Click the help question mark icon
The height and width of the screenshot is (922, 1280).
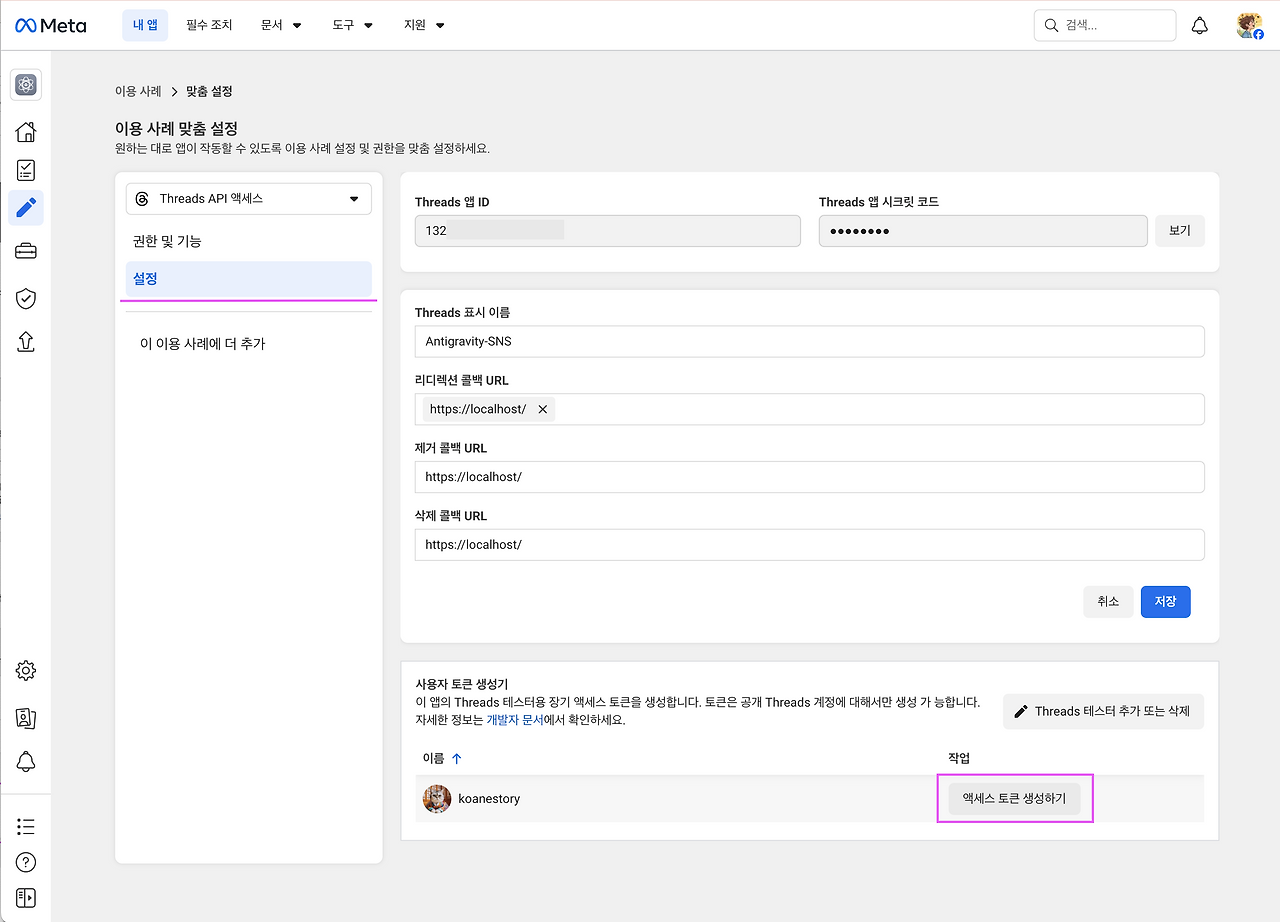point(26,862)
